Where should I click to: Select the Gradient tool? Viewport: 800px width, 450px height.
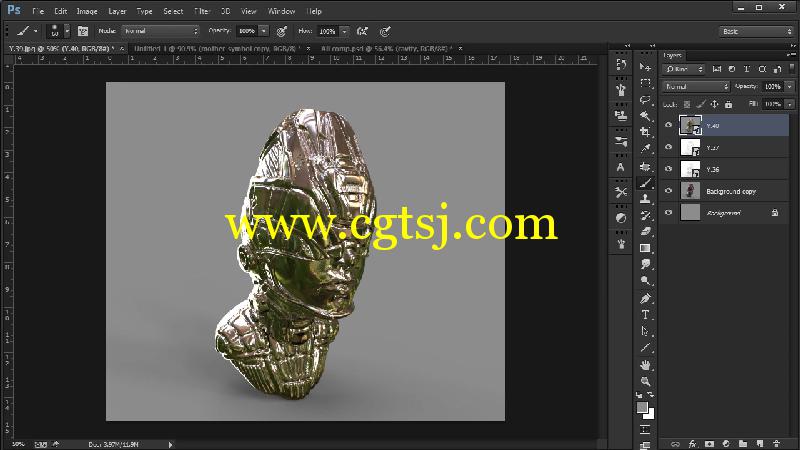(x=645, y=248)
